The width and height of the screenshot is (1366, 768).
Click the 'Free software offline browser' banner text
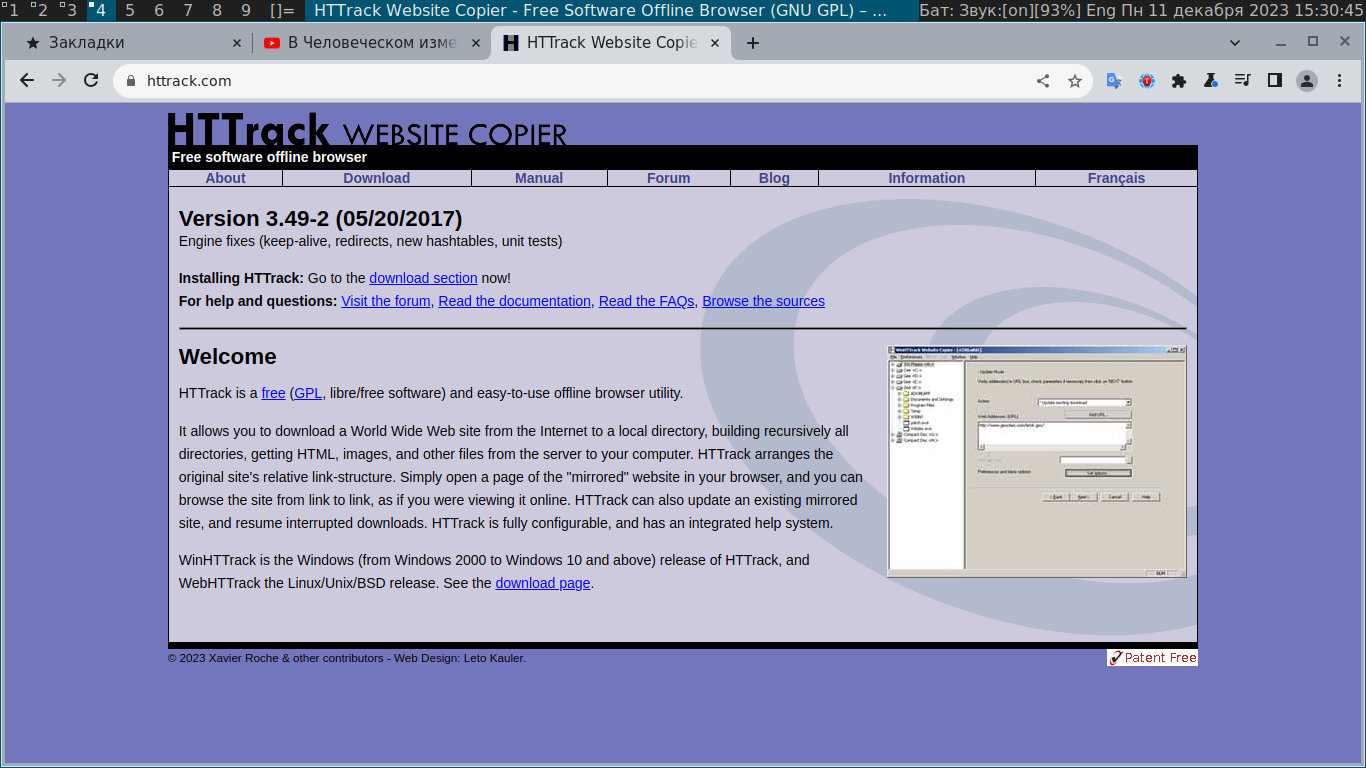[269, 157]
